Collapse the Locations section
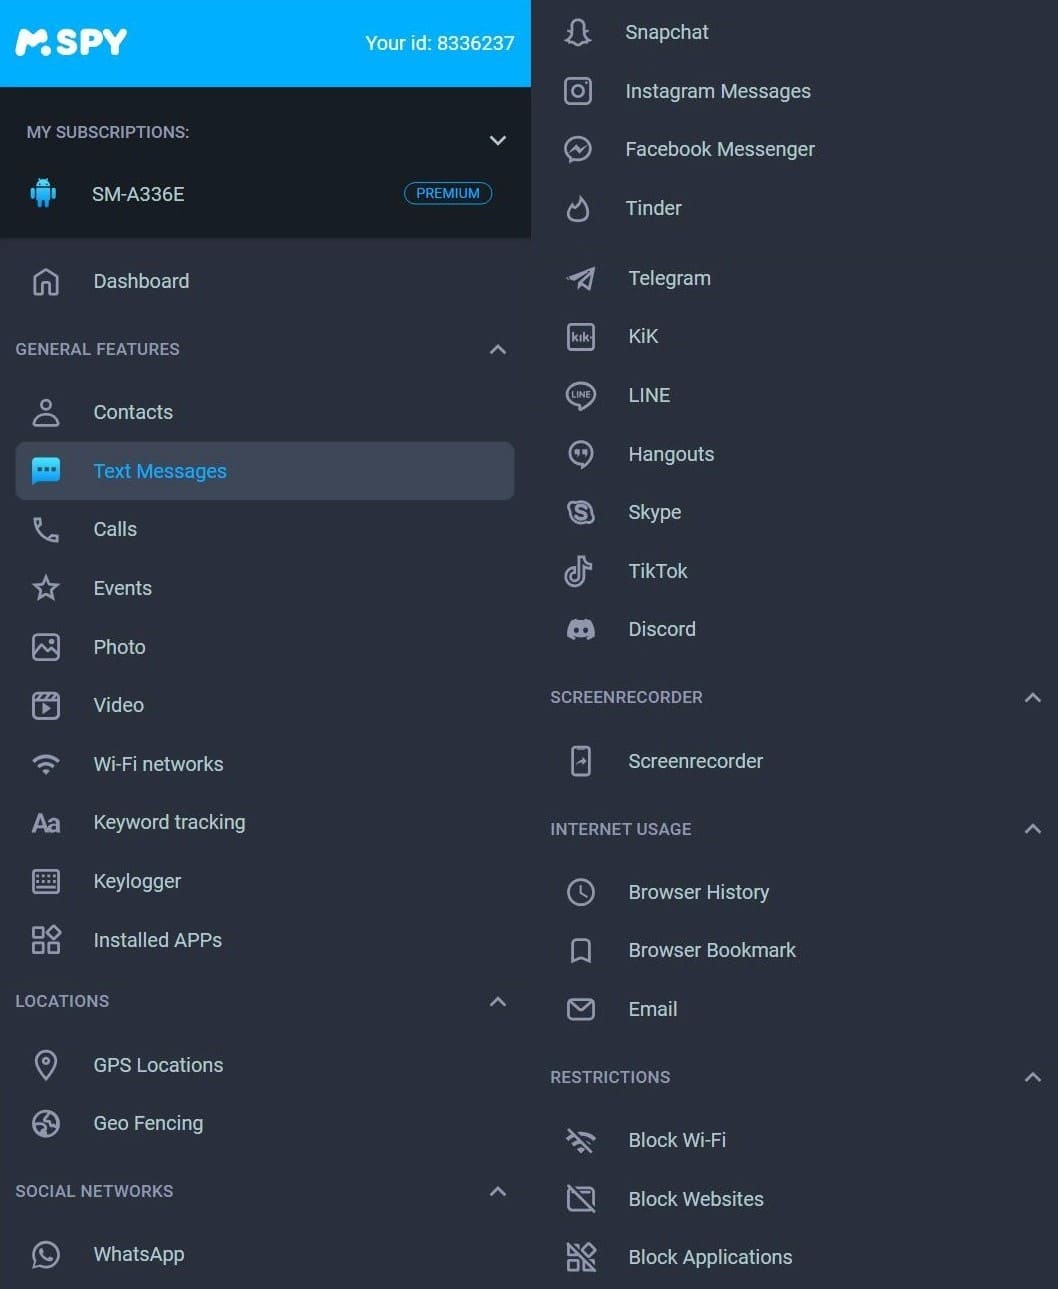 click(x=498, y=1001)
